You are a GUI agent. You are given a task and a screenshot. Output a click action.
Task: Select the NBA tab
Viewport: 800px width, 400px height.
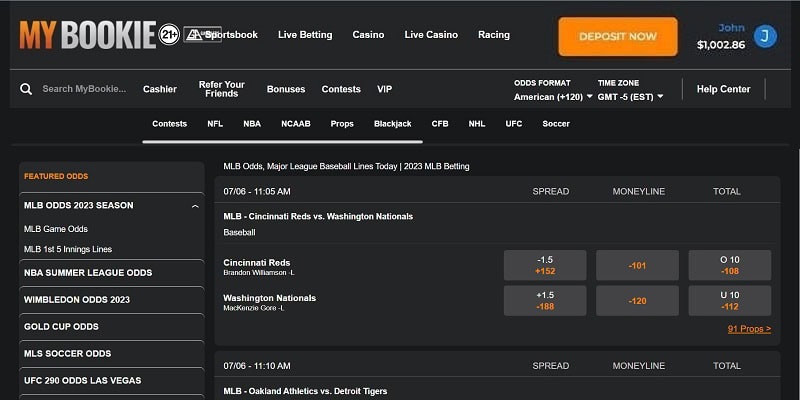pyautogui.click(x=252, y=123)
